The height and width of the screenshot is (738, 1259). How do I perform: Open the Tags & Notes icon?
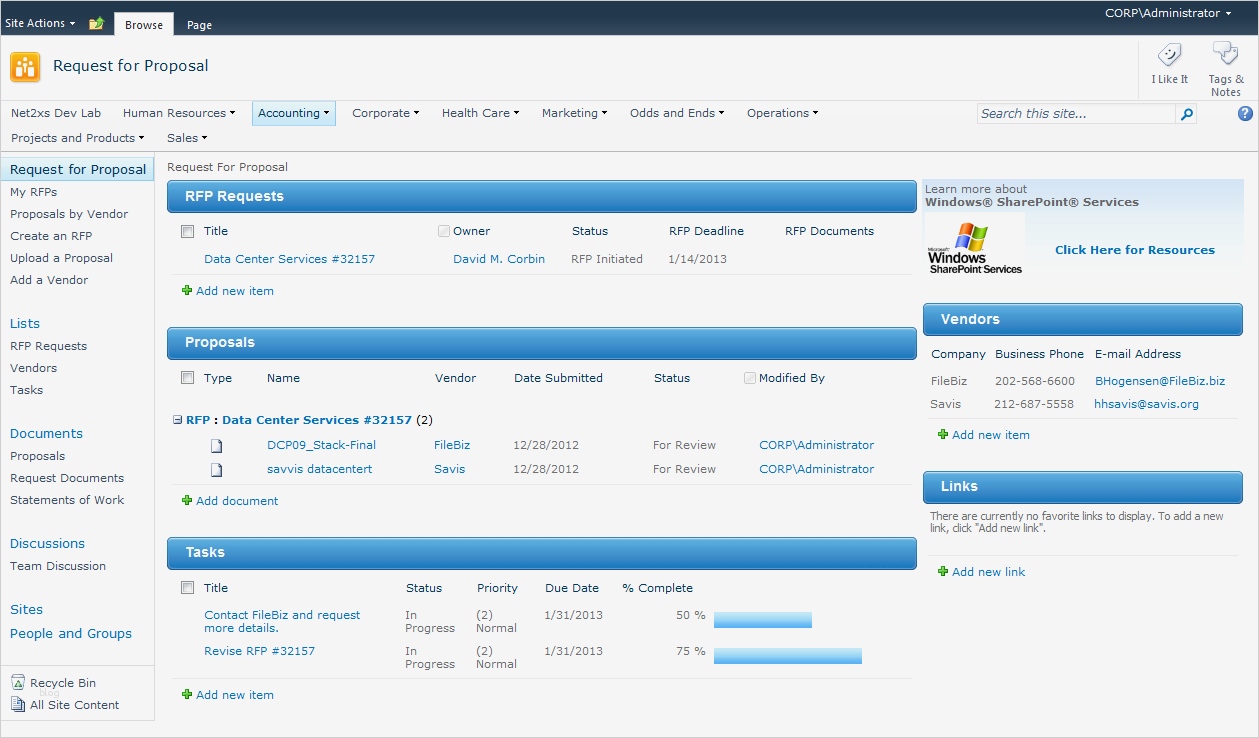click(1225, 55)
